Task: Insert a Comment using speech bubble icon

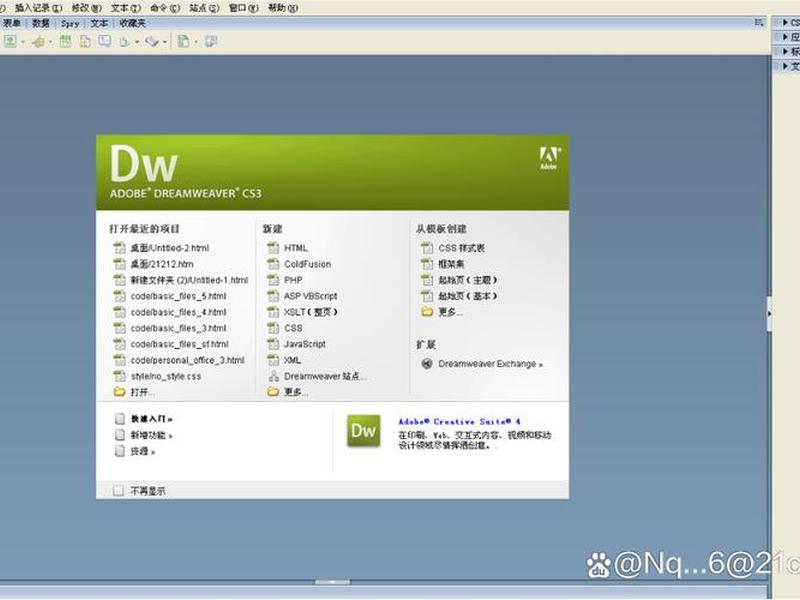Action: click(105, 42)
